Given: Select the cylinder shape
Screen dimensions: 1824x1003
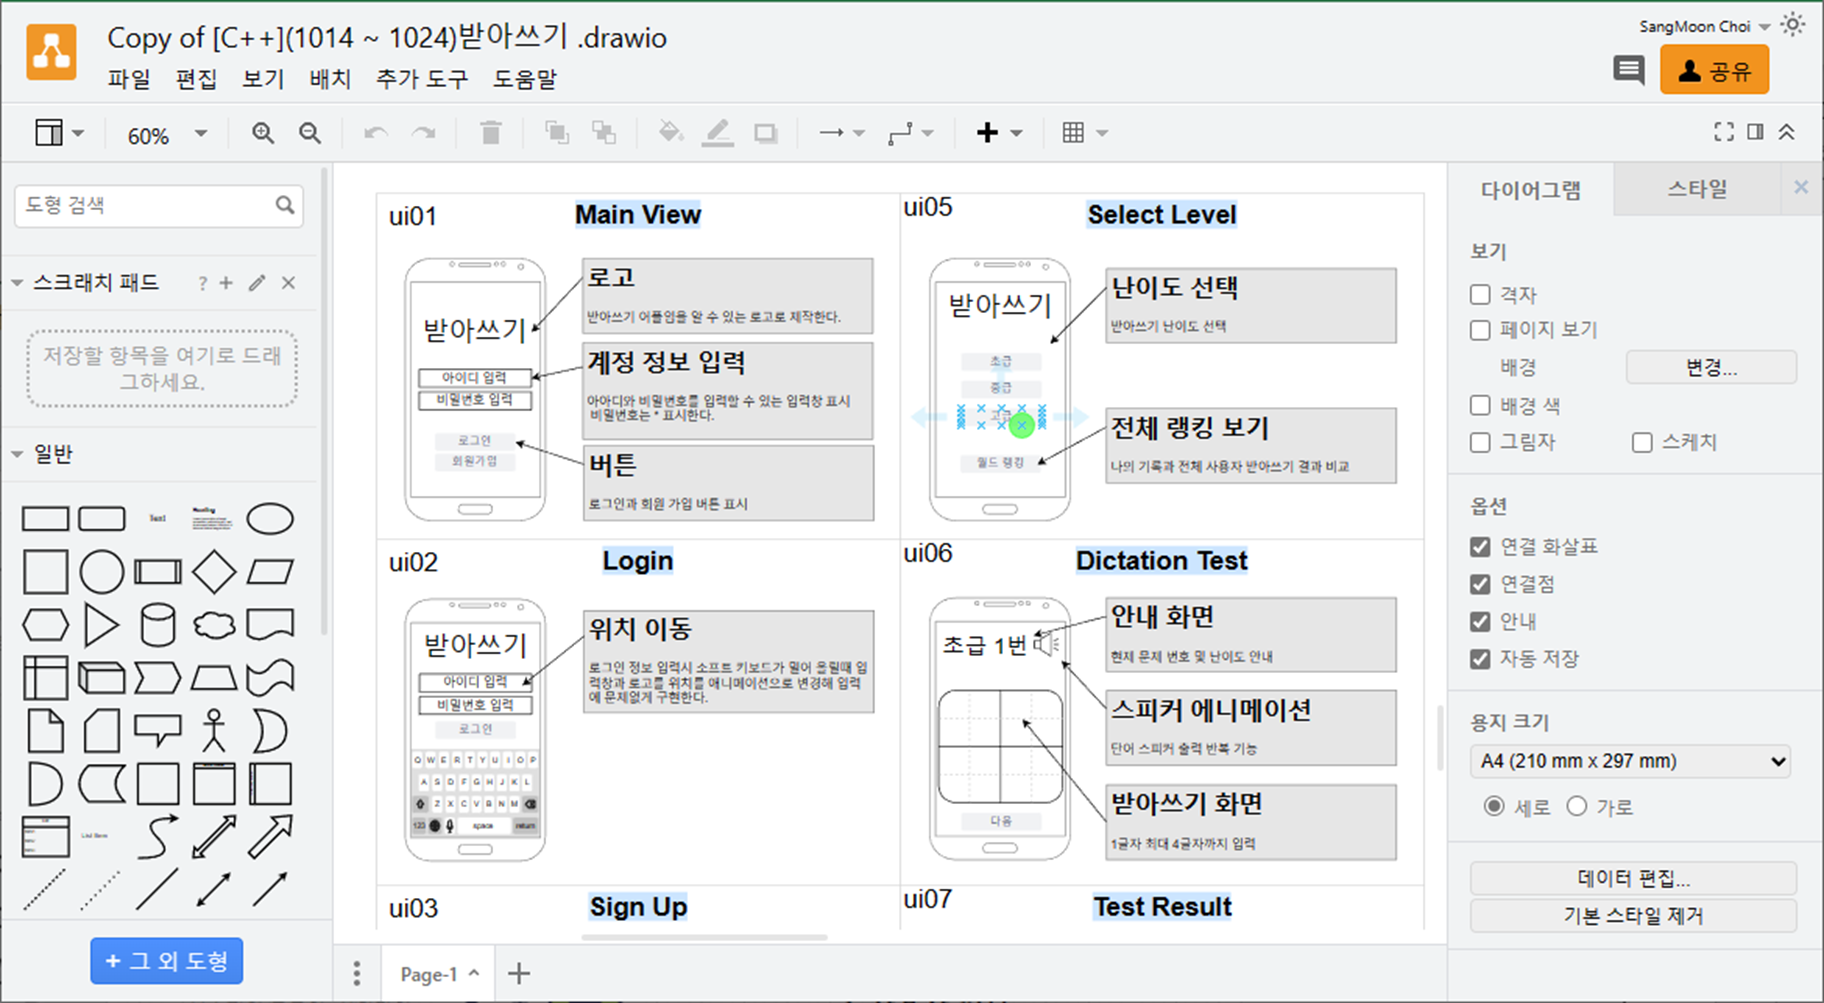Looking at the screenshot, I should tap(158, 626).
